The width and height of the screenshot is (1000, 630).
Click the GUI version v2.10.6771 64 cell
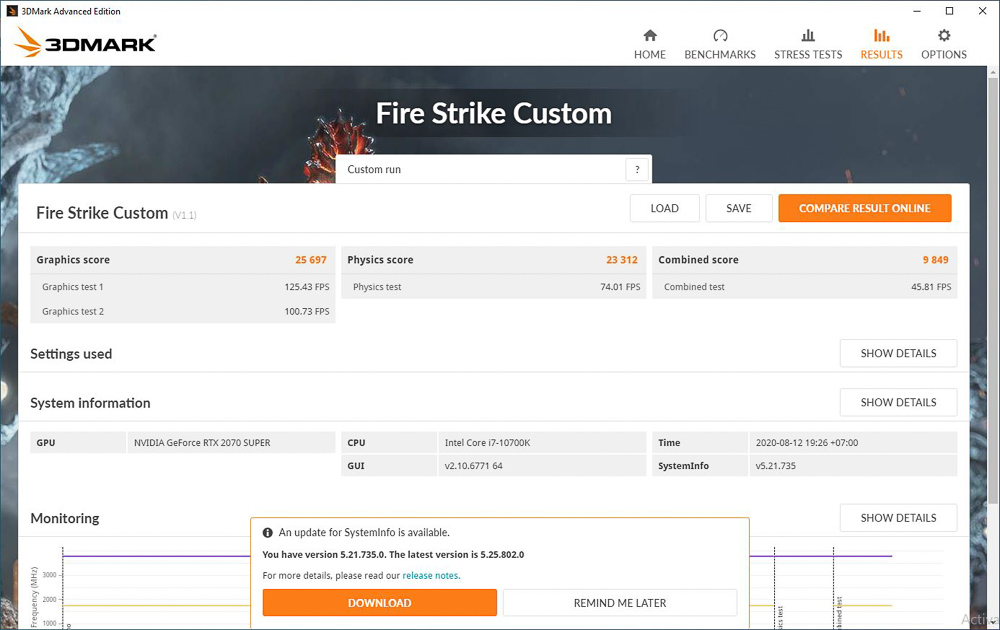coord(542,465)
